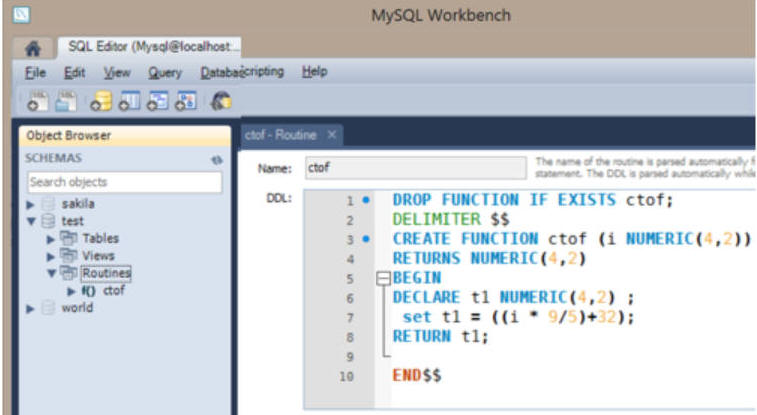Open the Query menu
The width and height of the screenshot is (757, 415).
165,73
